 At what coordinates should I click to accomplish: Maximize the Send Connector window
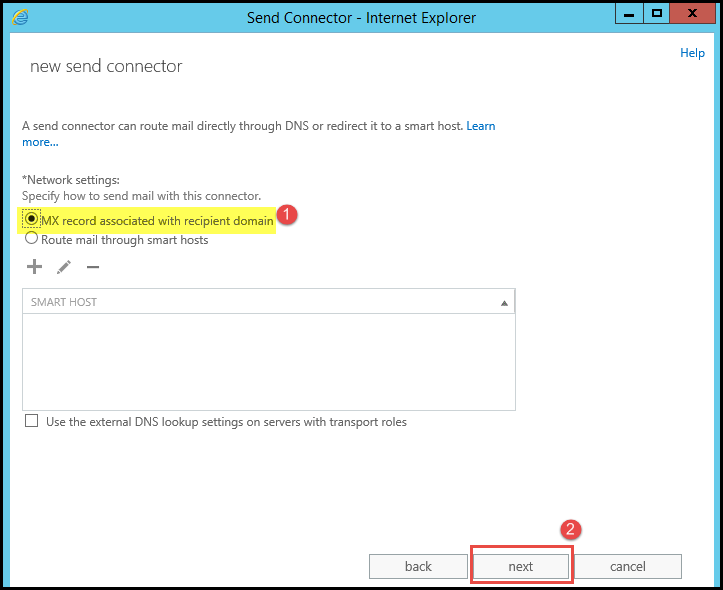click(657, 13)
